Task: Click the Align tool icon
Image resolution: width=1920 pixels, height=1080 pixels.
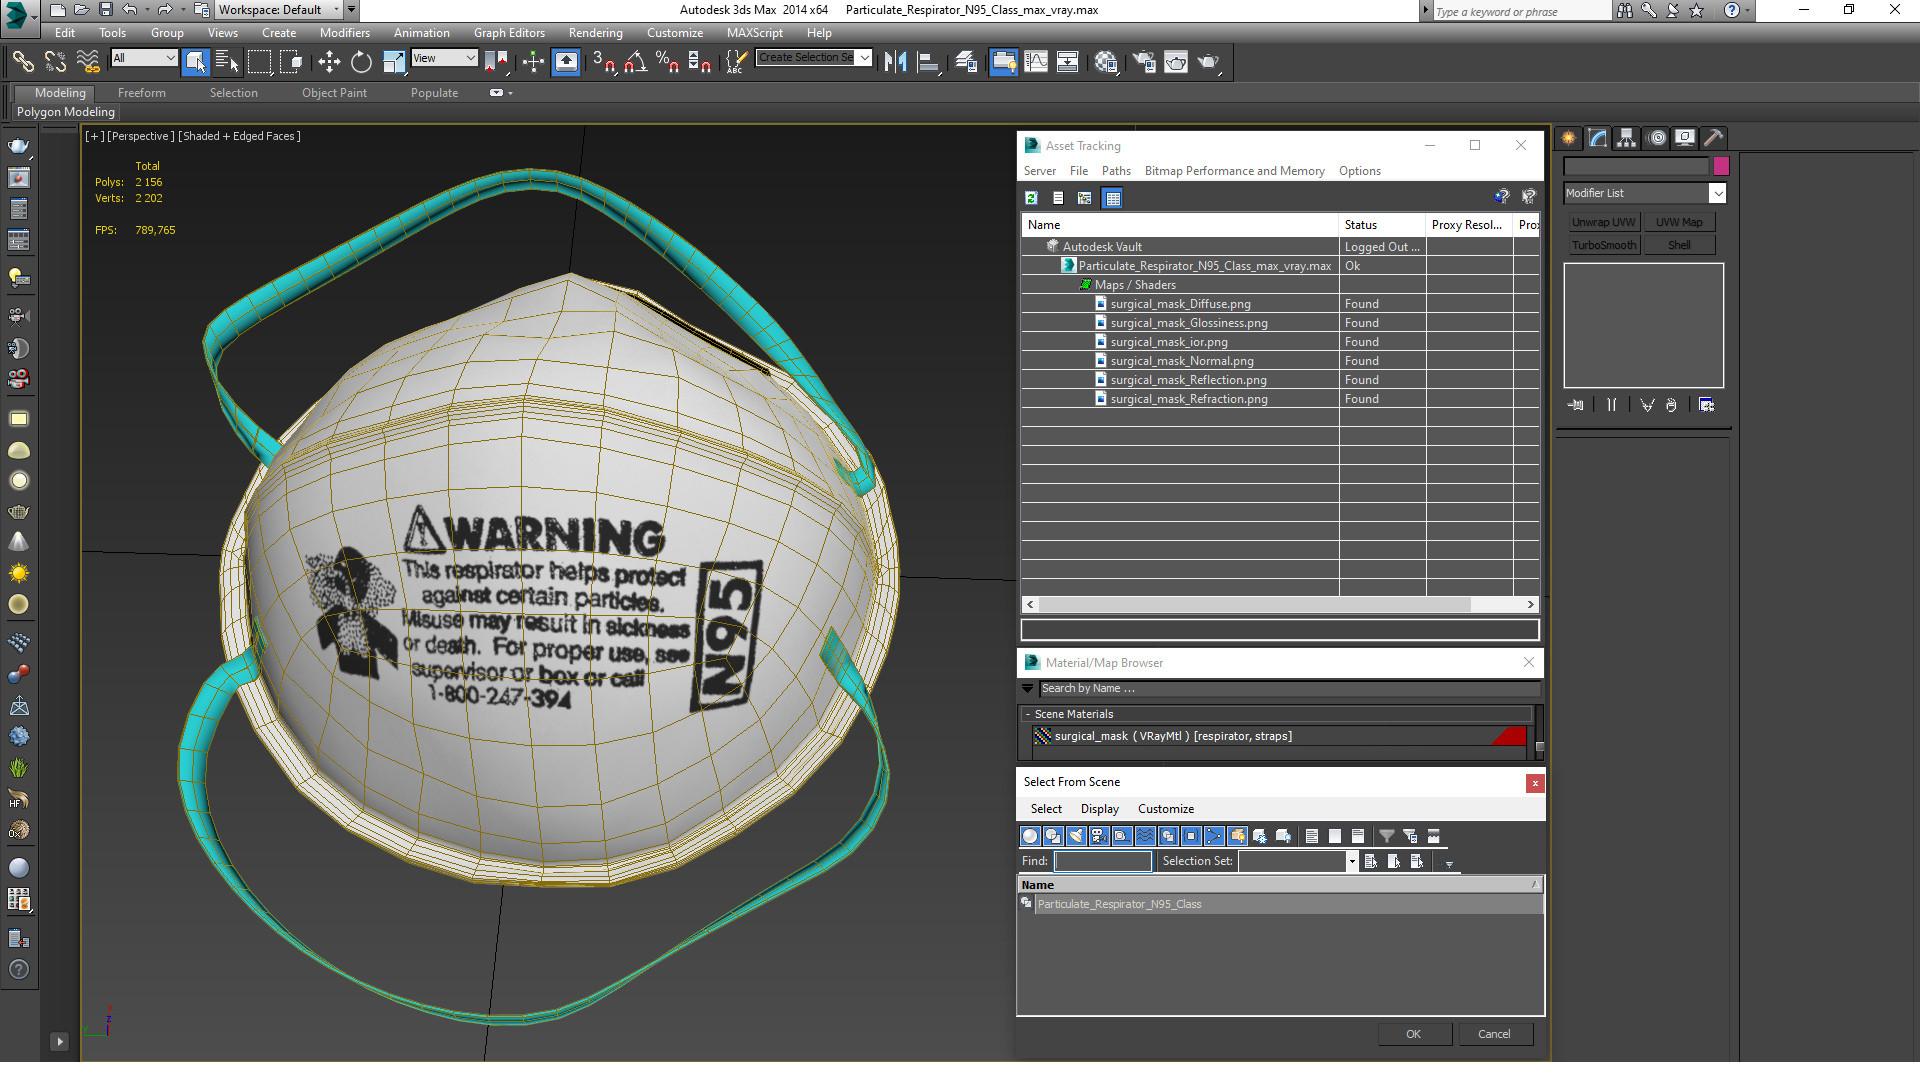Action: pyautogui.click(x=928, y=62)
